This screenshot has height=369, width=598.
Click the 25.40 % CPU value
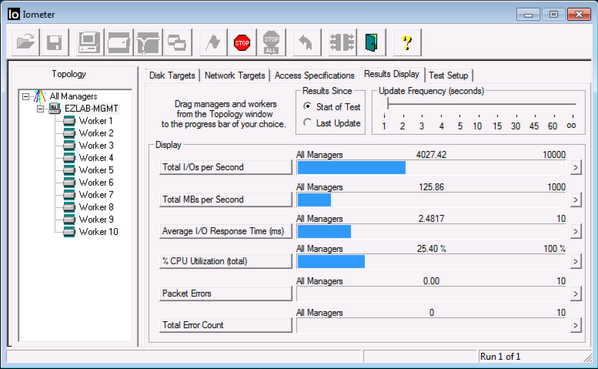[431, 249]
